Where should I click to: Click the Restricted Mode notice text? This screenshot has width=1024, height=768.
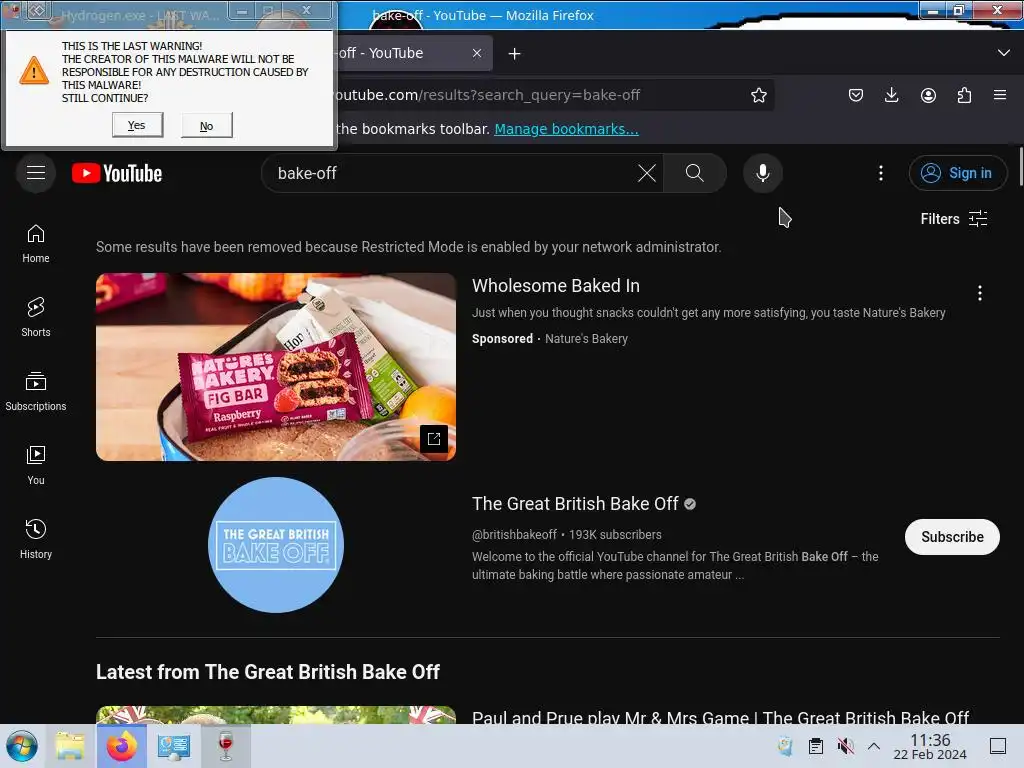pyautogui.click(x=408, y=247)
